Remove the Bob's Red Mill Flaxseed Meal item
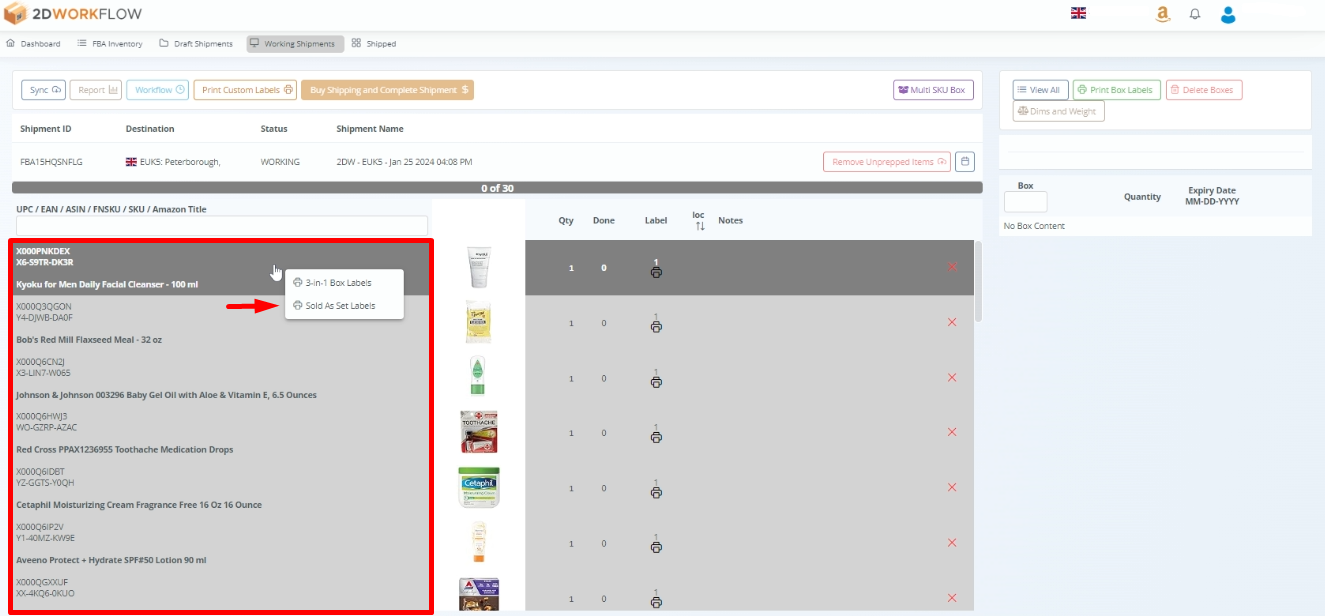Image resolution: width=1325 pixels, height=616 pixels. point(951,322)
